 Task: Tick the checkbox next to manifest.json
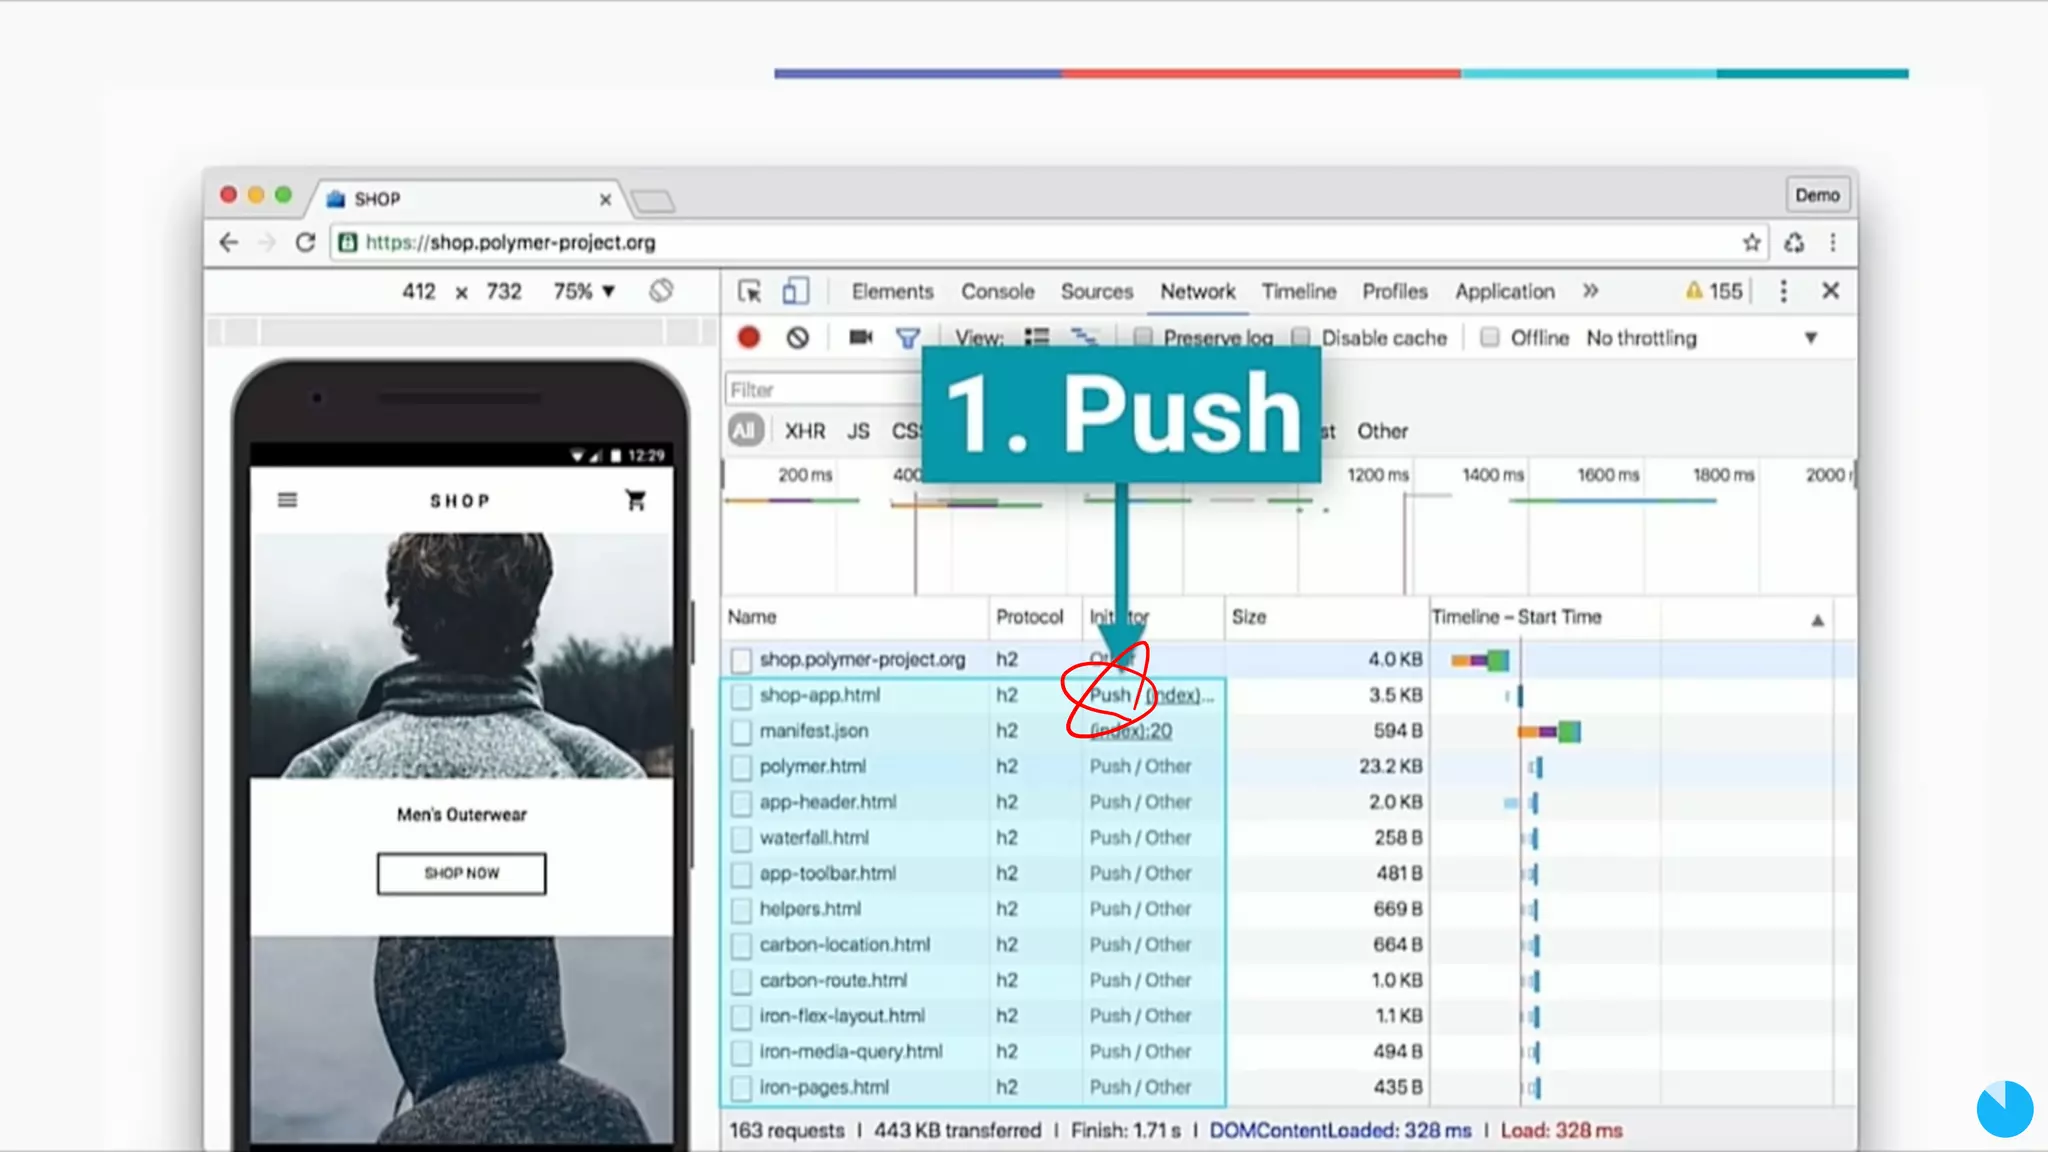coord(741,732)
